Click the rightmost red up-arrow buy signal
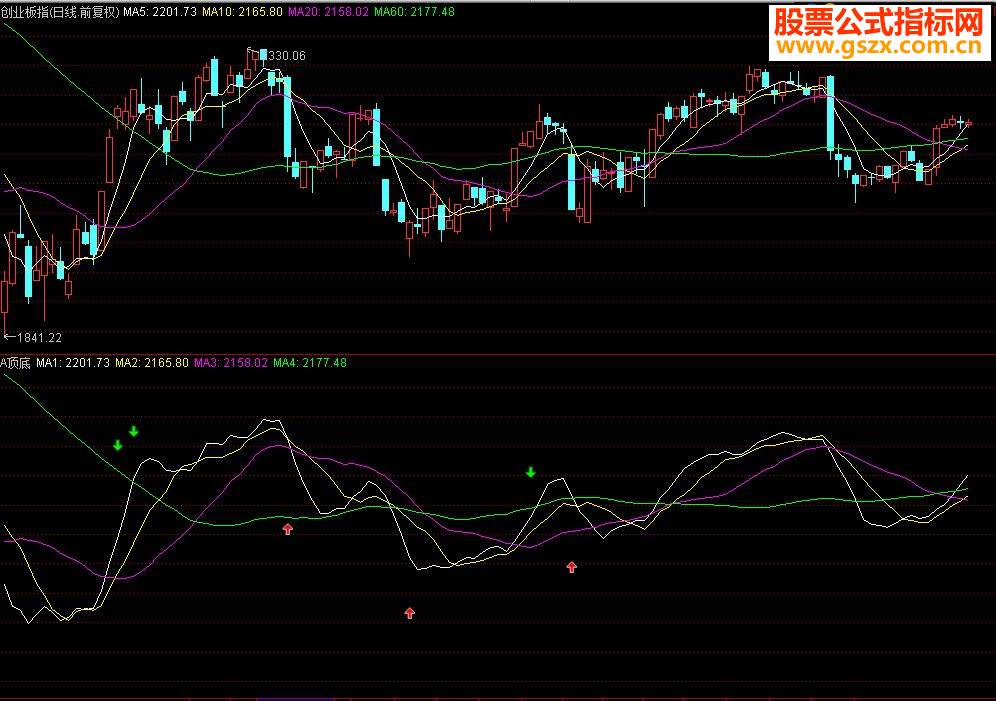 (572, 567)
